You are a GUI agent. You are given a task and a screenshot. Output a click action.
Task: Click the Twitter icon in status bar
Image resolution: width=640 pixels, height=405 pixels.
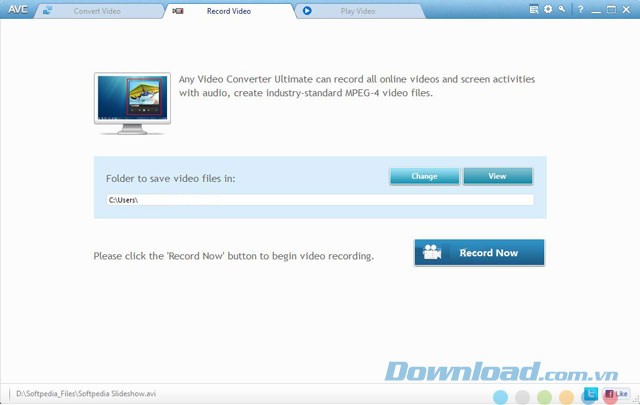pos(591,394)
